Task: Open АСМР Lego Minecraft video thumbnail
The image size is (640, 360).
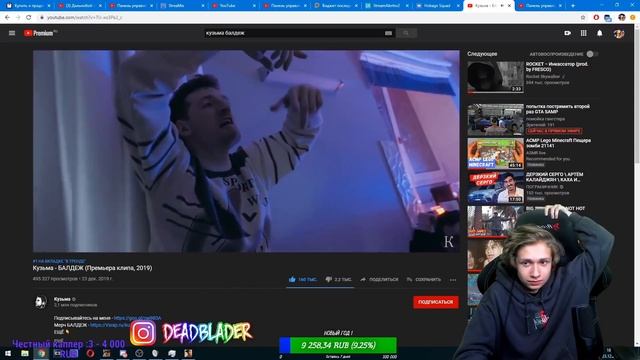Action: pyautogui.click(x=495, y=153)
